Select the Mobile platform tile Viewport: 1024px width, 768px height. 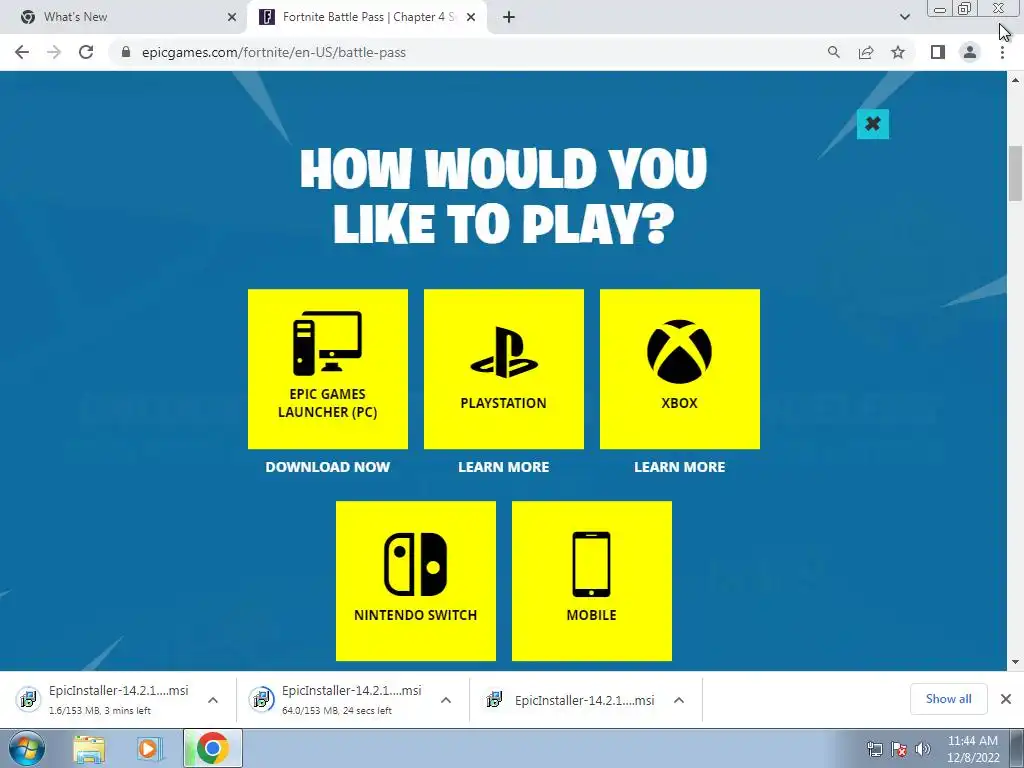(592, 581)
